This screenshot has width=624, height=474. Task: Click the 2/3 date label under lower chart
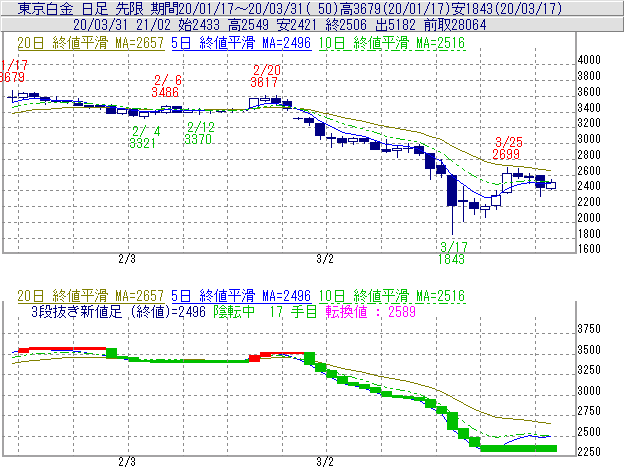click(127, 462)
